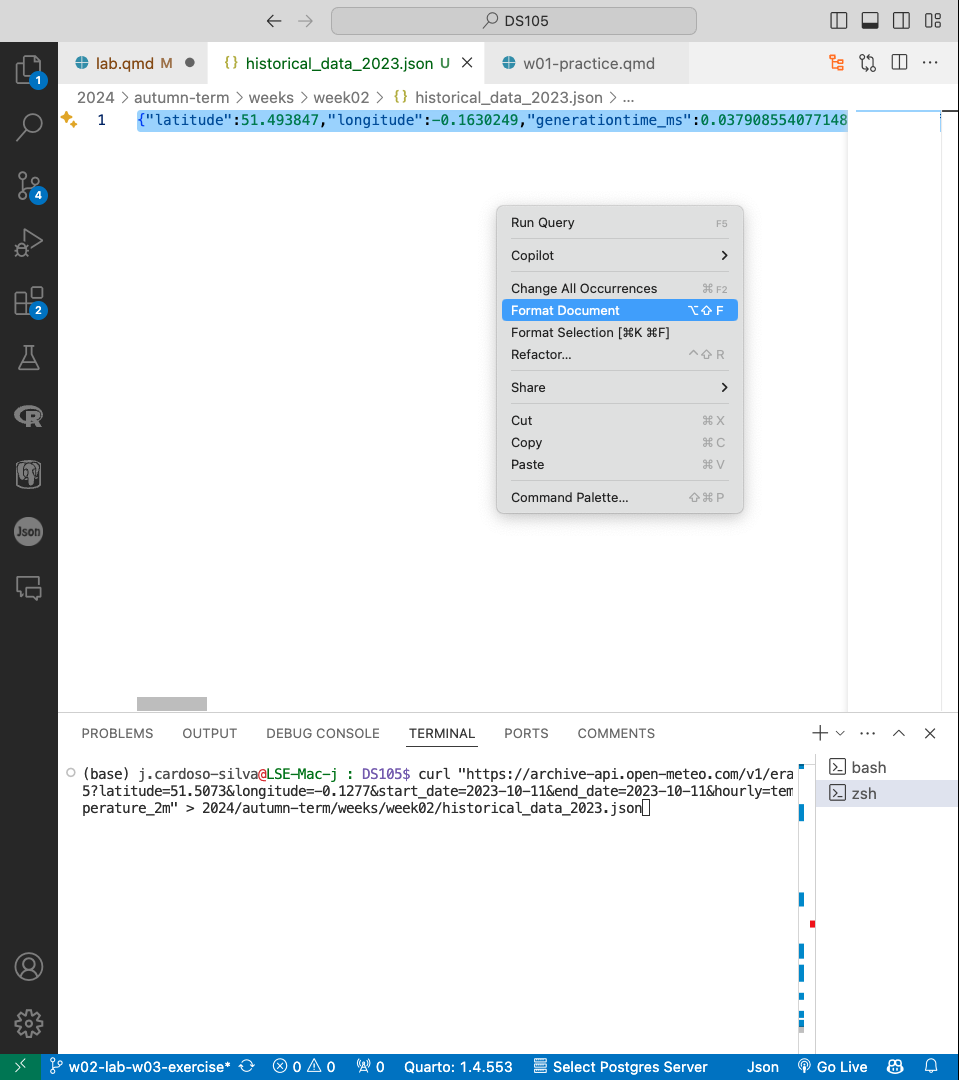Close the historical_data_2023.json tab

click(x=467, y=63)
